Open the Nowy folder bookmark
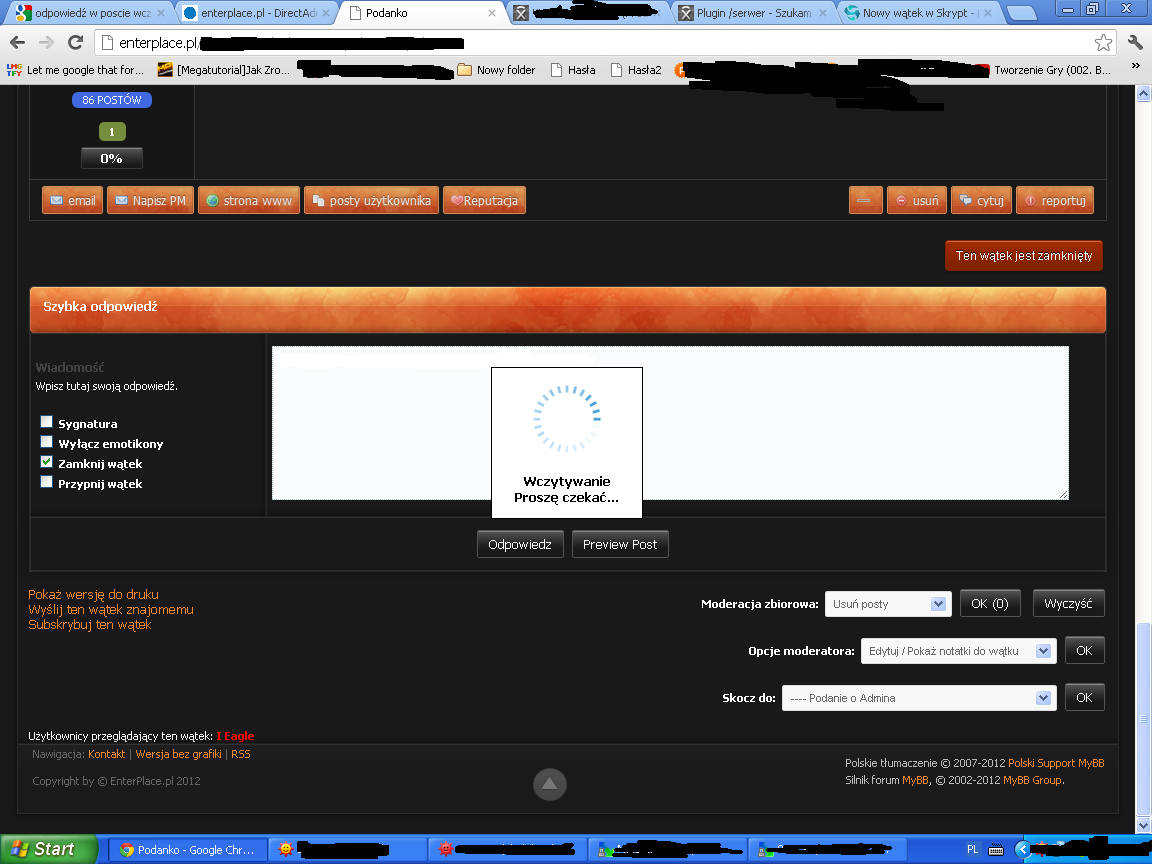Viewport: 1152px width, 864px height. 496,70
